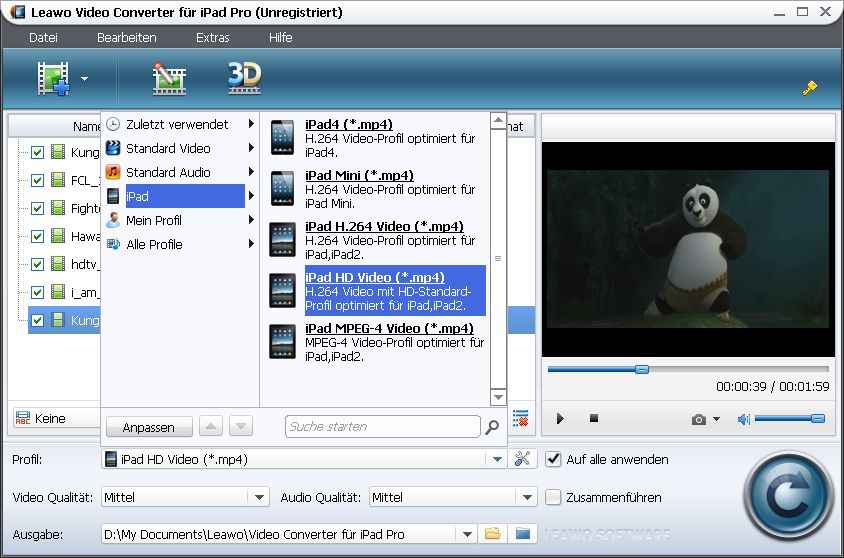844x558 pixels.
Task: Play the preview video
Action: click(x=560, y=418)
